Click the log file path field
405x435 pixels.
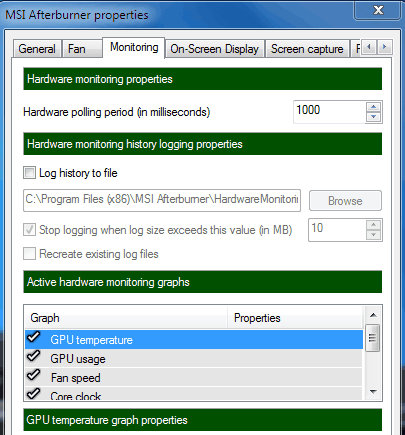[162, 200]
